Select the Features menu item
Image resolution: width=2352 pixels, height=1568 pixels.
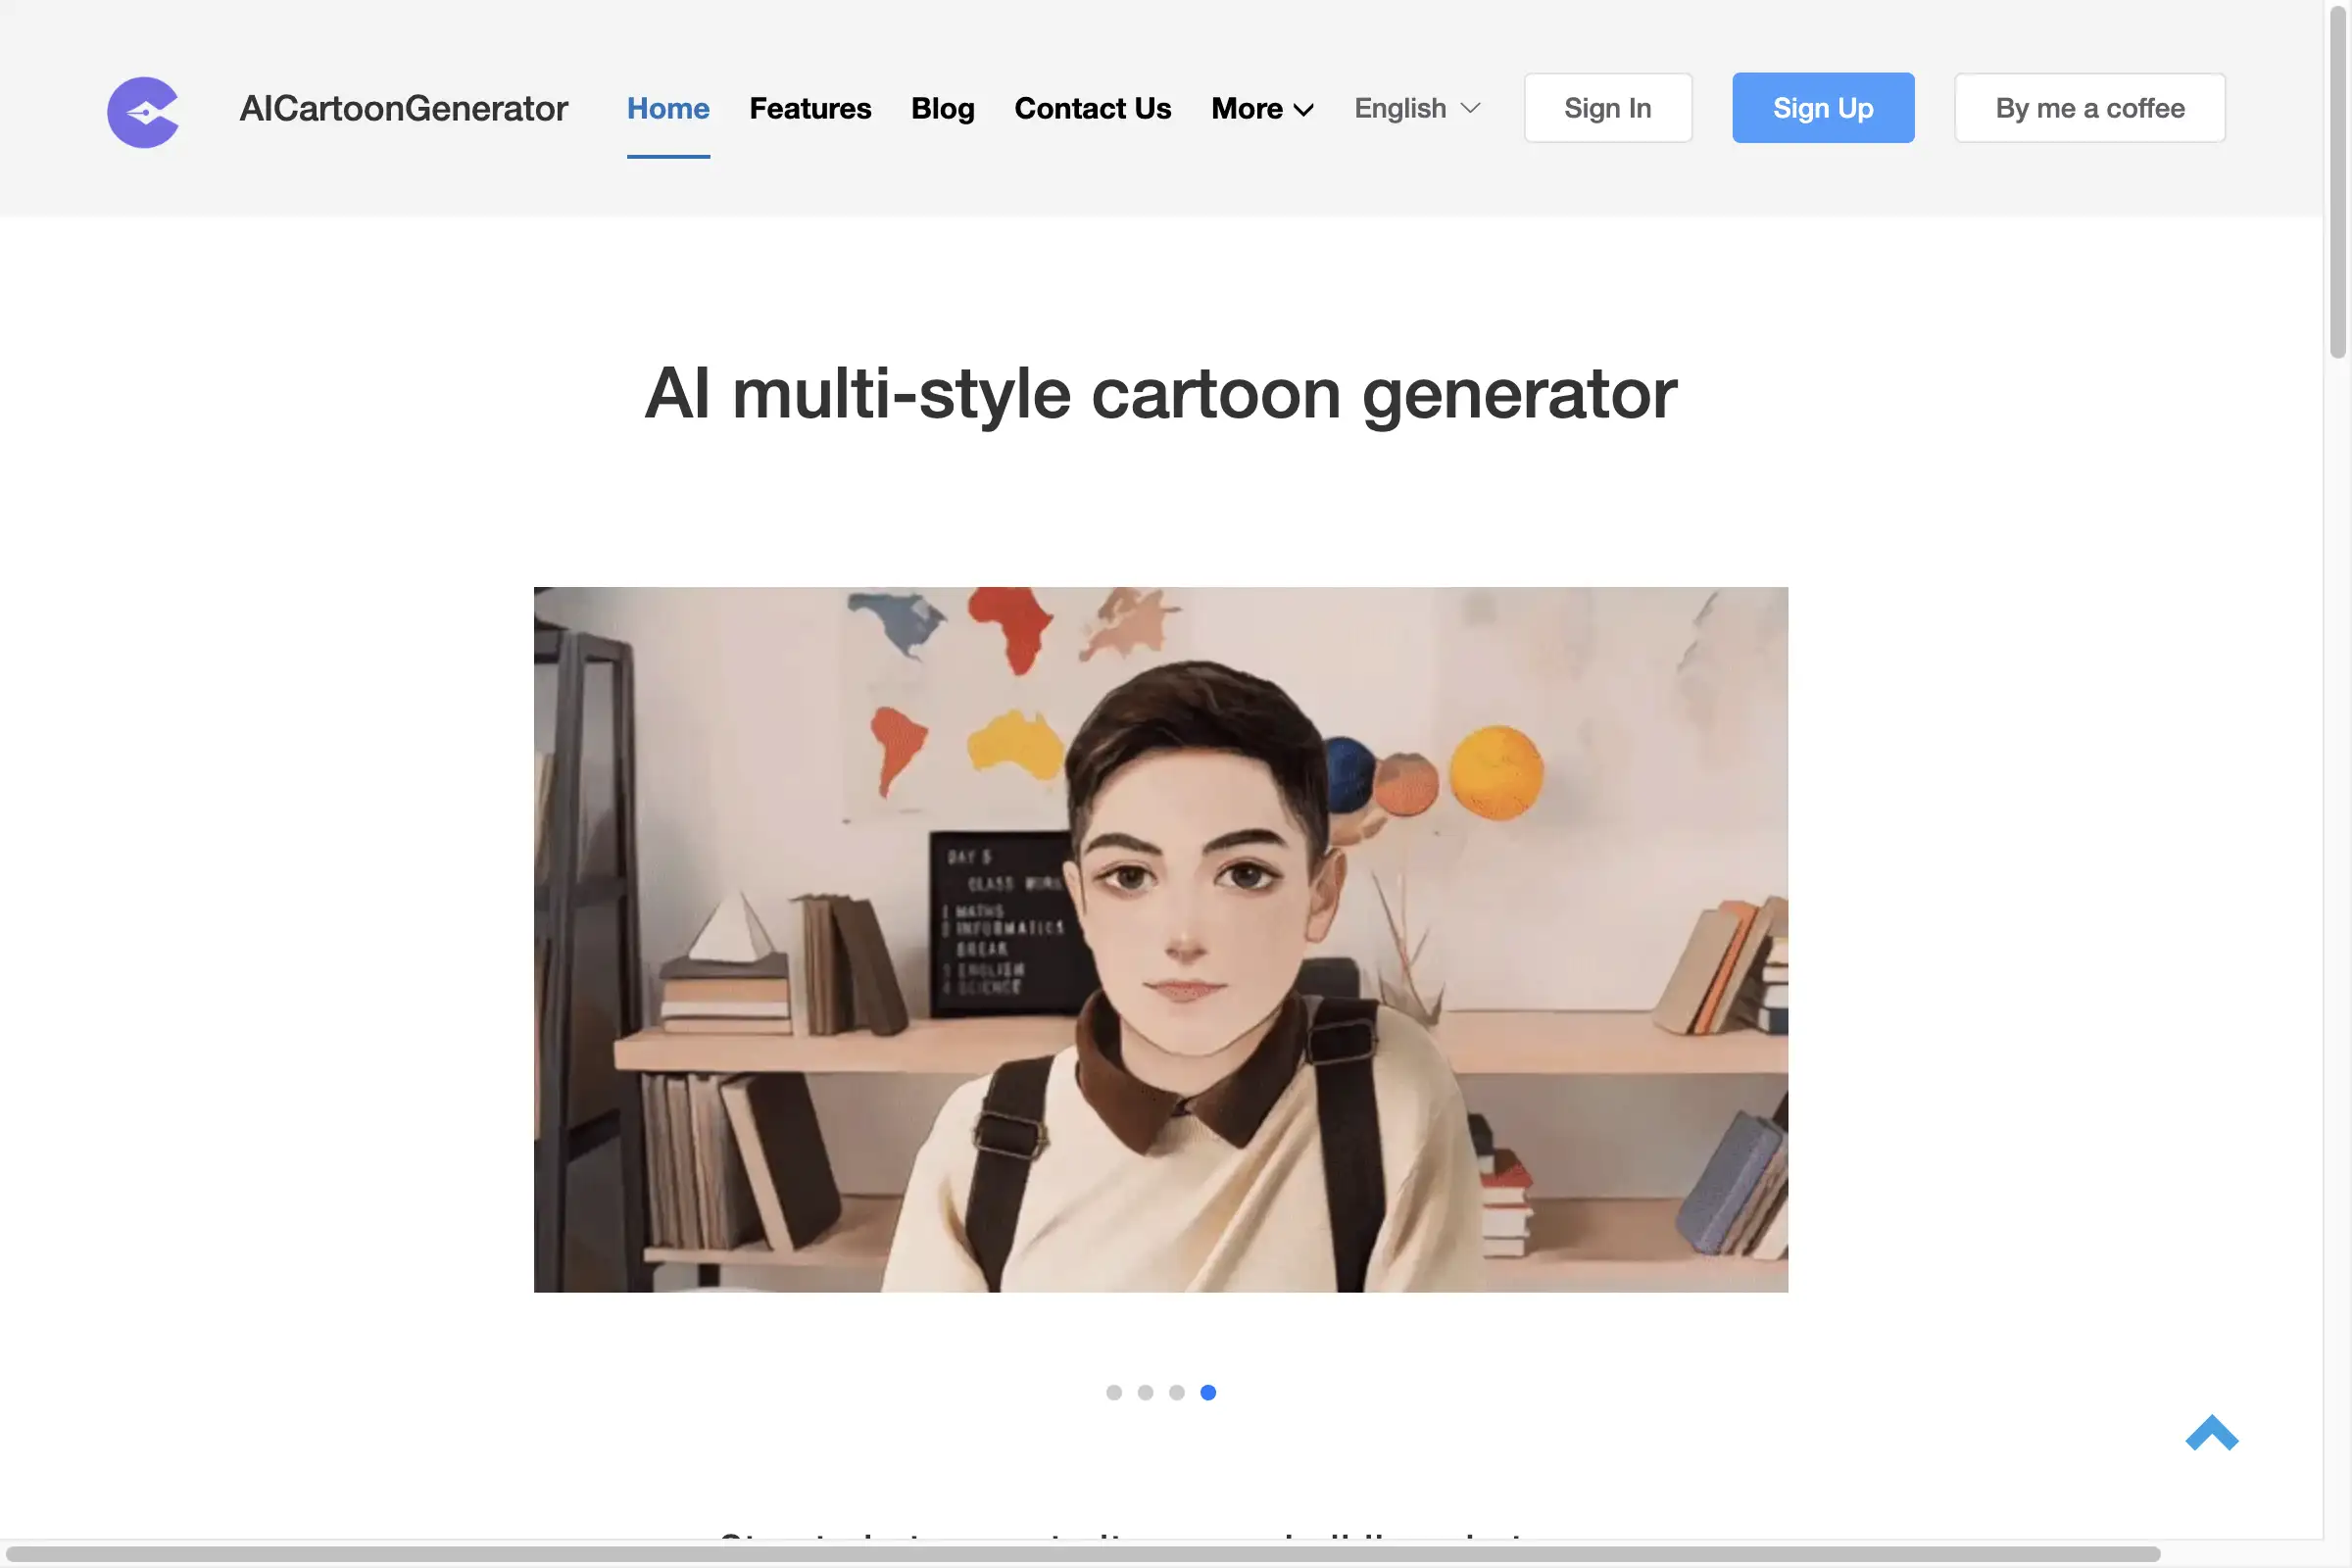[810, 107]
